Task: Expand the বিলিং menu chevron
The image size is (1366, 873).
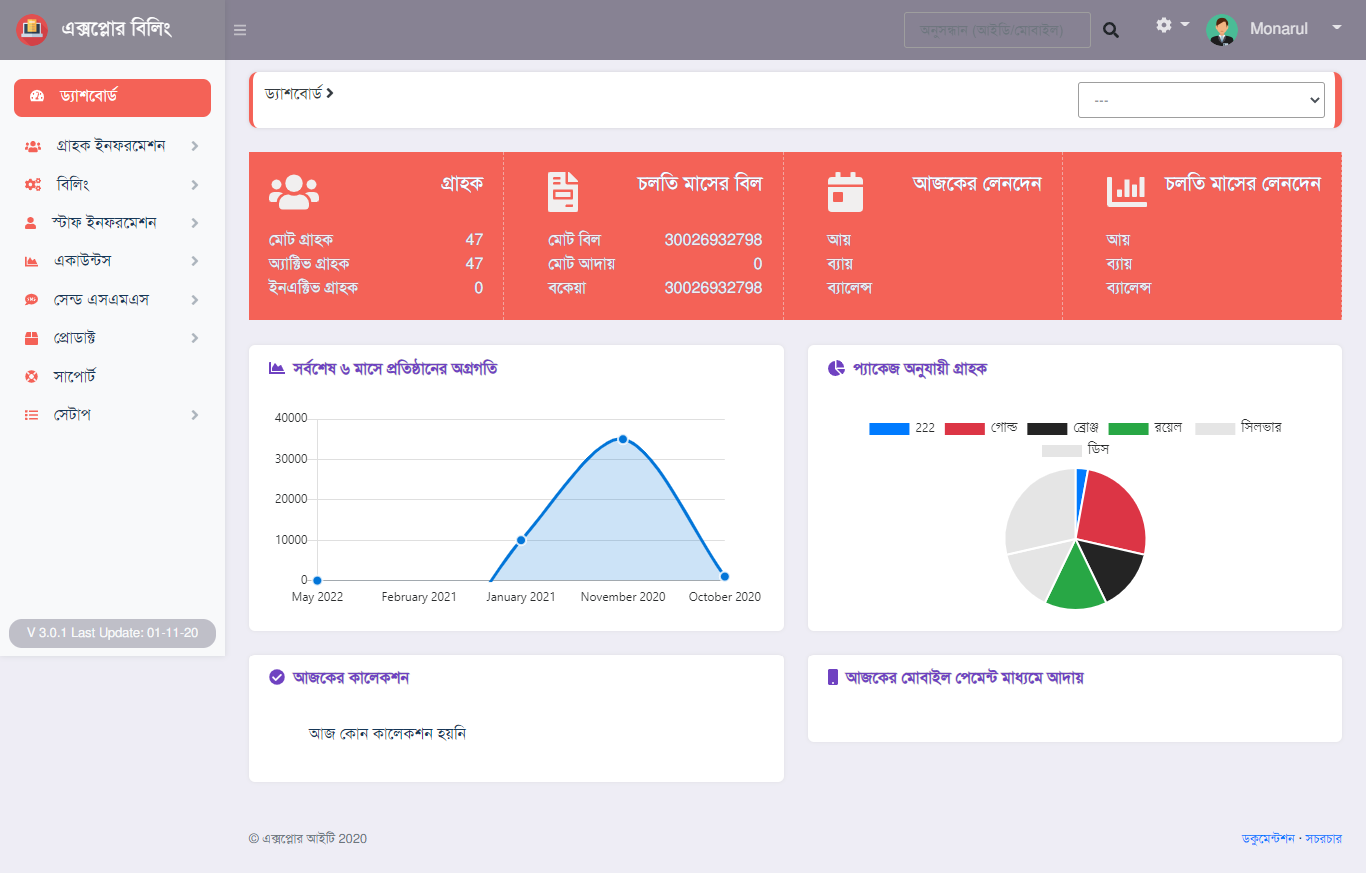Action: point(194,185)
